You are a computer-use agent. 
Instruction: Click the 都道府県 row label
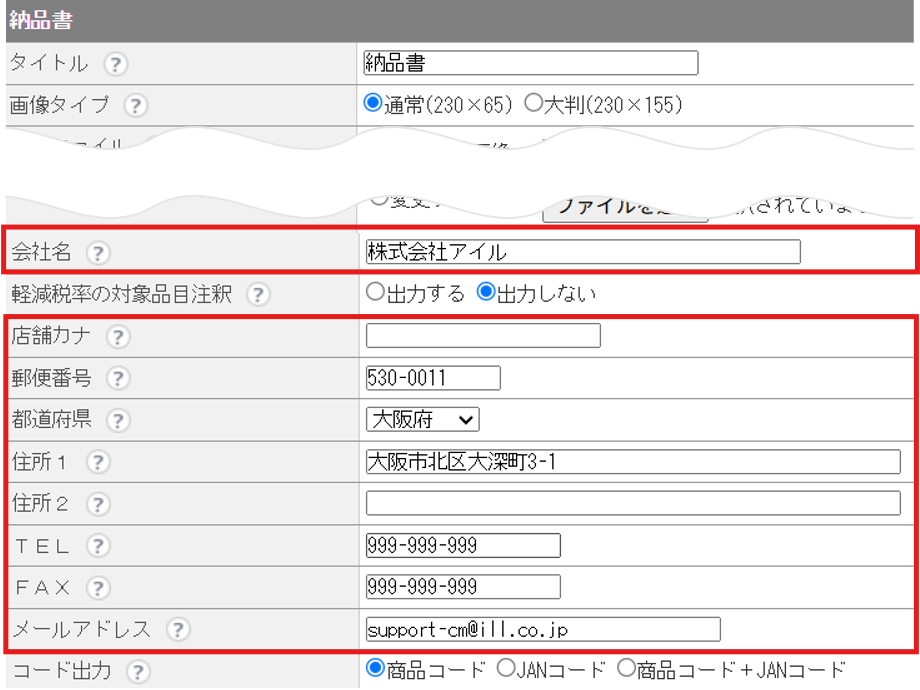point(51,420)
